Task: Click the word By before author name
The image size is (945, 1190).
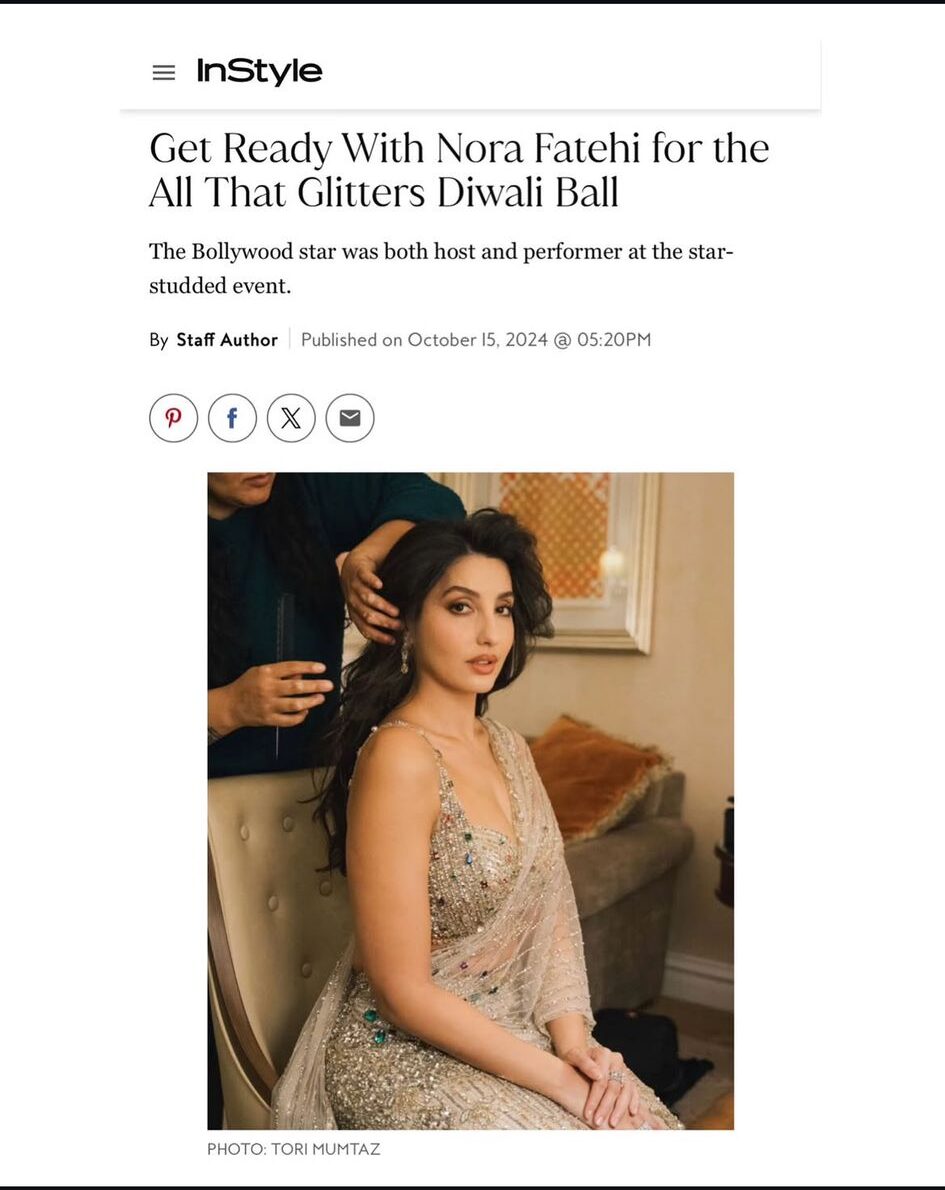Action: 159,340
